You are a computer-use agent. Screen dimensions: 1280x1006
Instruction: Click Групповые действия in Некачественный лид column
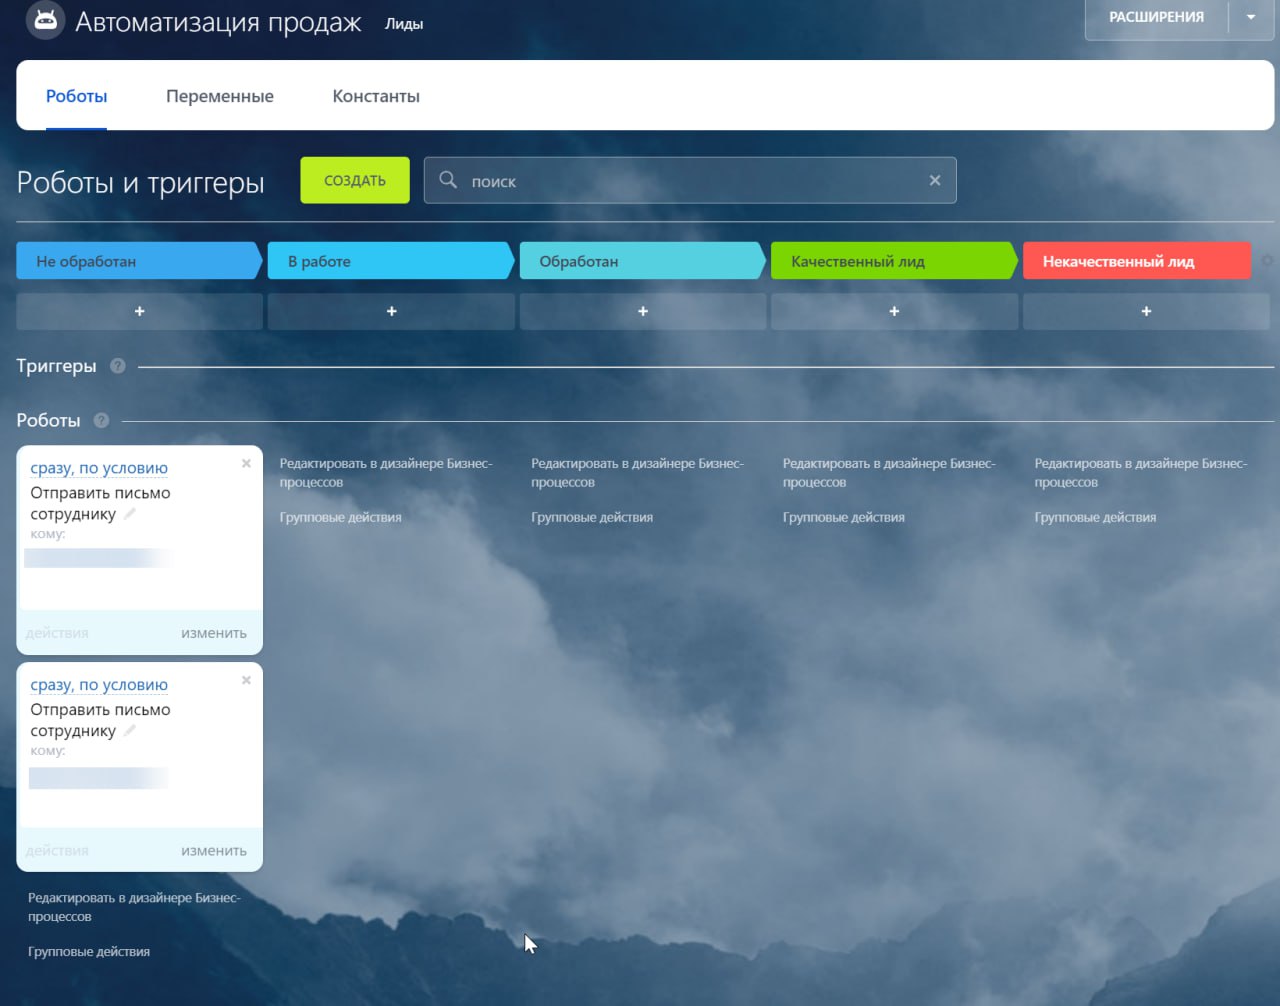pos(1095,517)
